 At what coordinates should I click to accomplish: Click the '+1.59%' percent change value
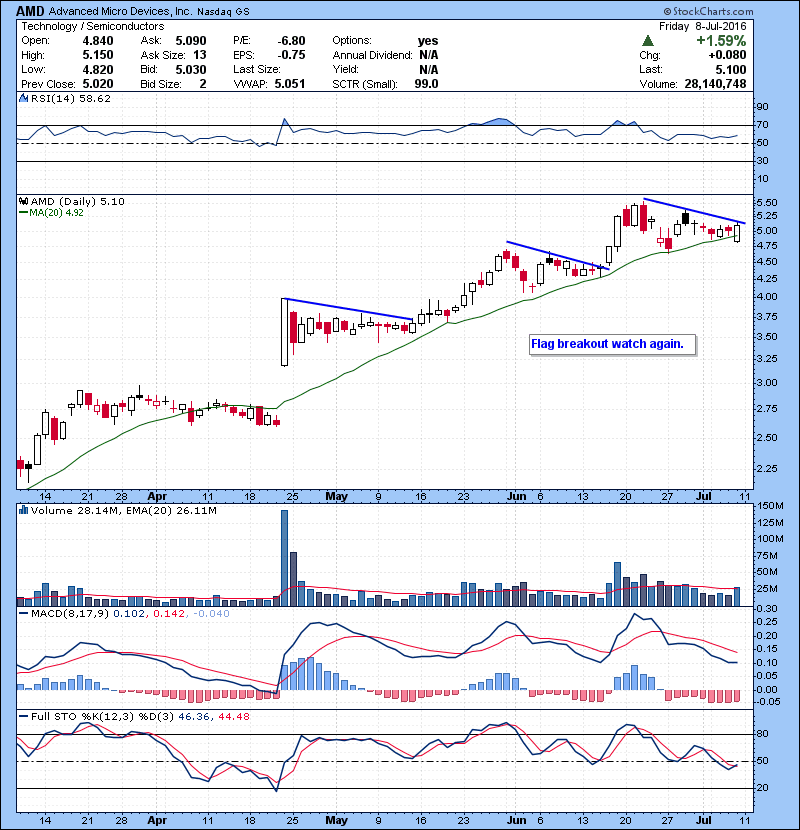(x=721, y=41)
